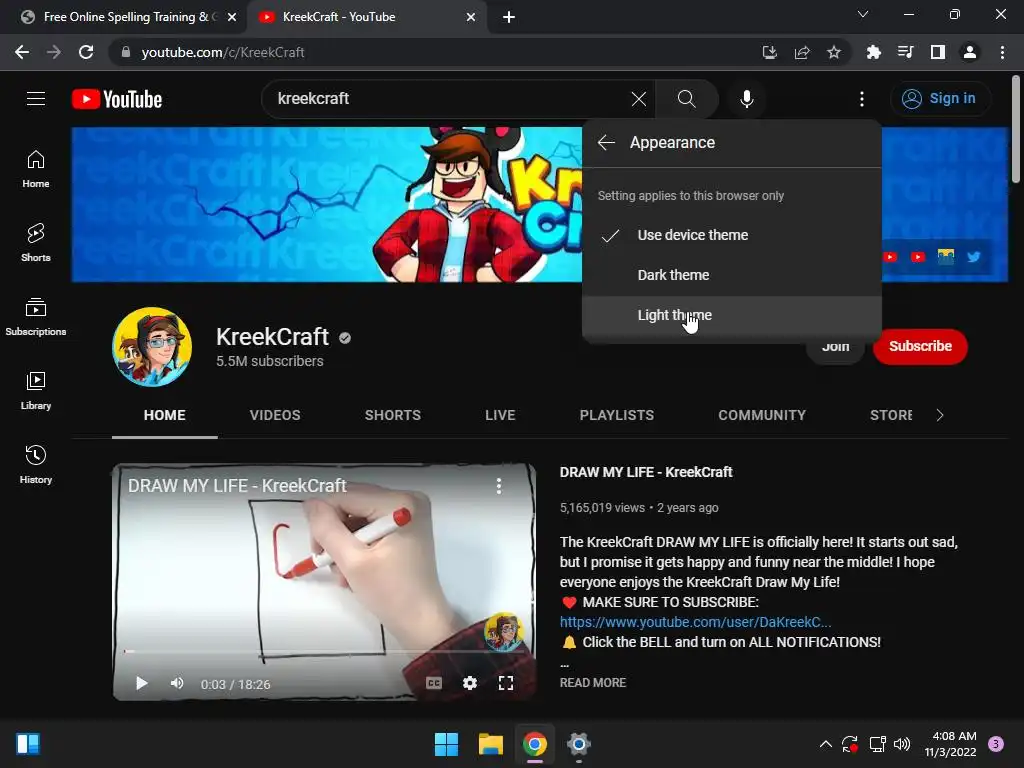Click the Chrome address bar URL
This screenshot has height=768, width=1024.
222,52
